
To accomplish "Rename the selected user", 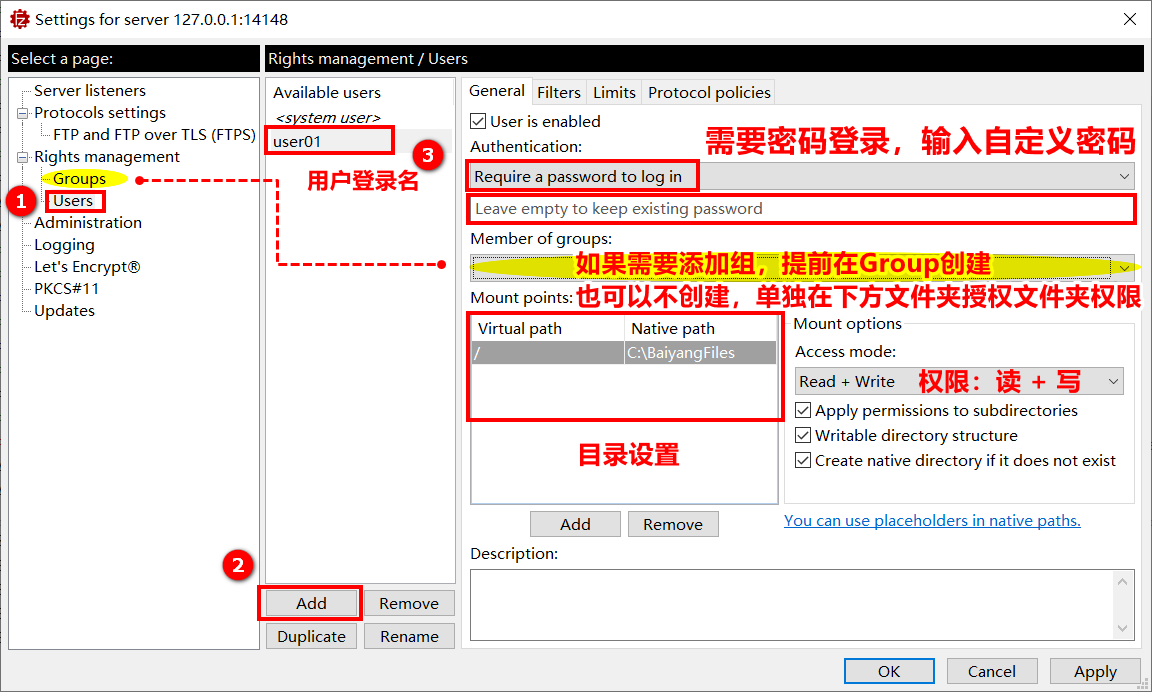I will tap(409, 636).
